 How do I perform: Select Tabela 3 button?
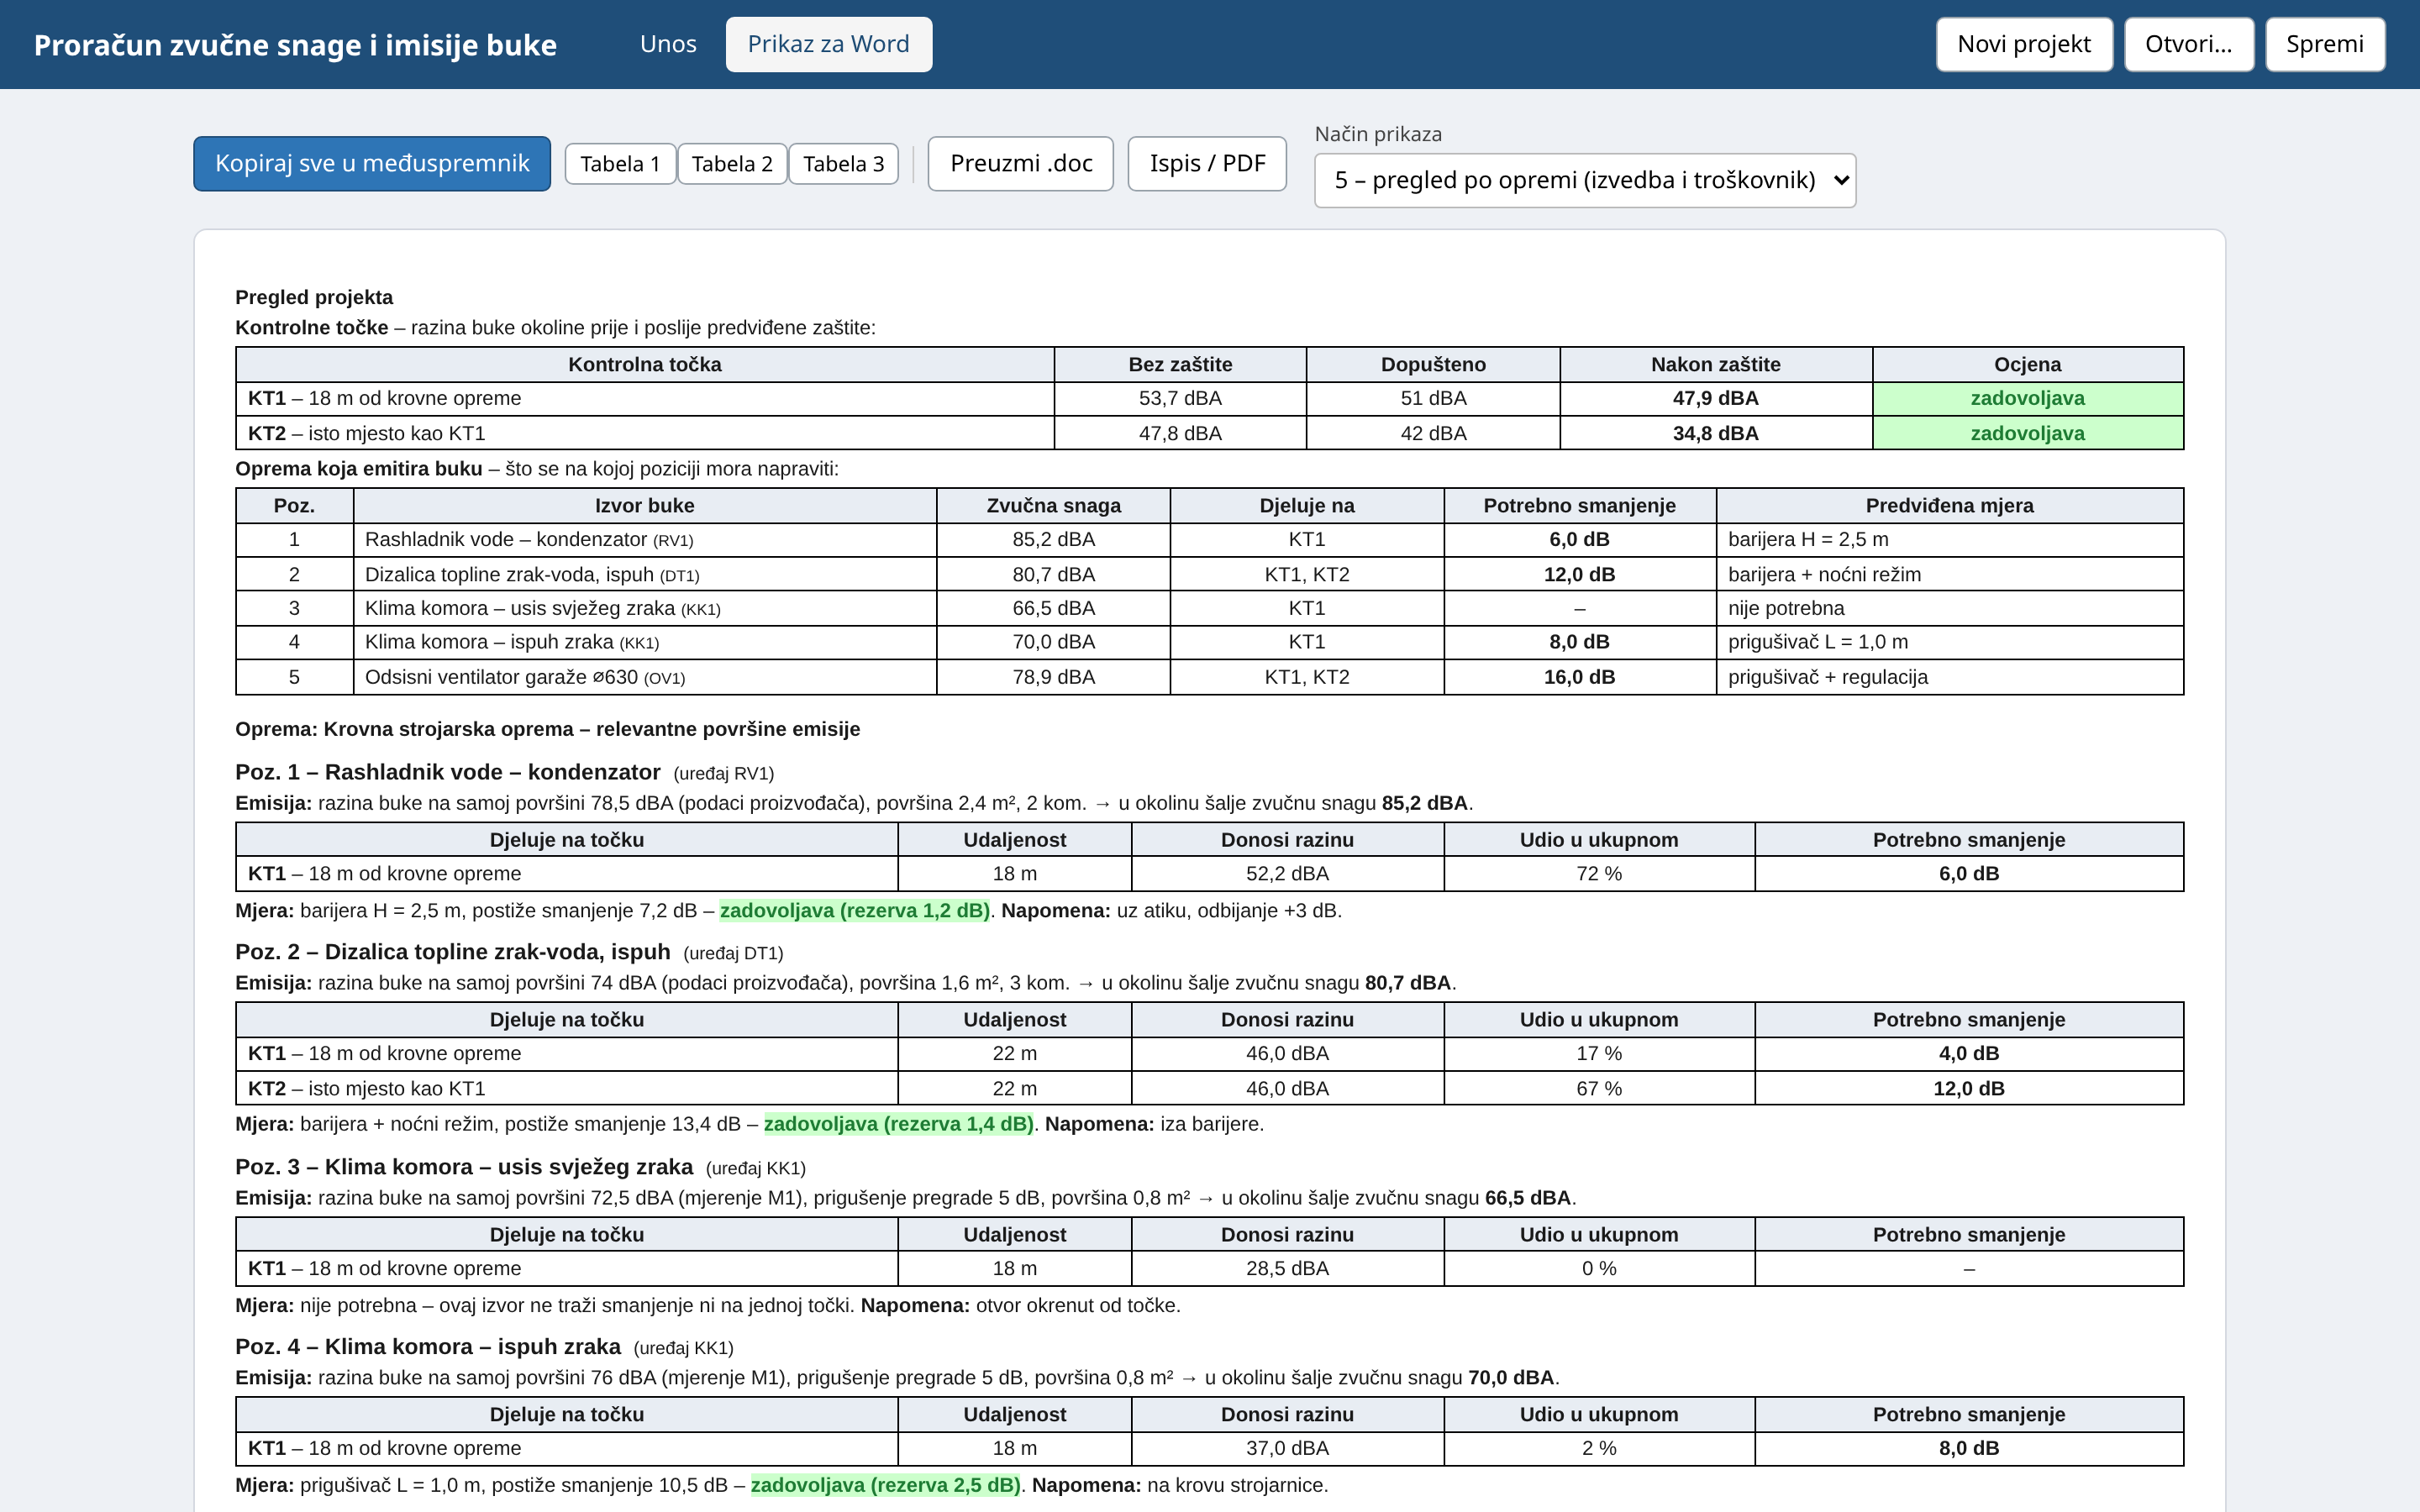[843, 164]
